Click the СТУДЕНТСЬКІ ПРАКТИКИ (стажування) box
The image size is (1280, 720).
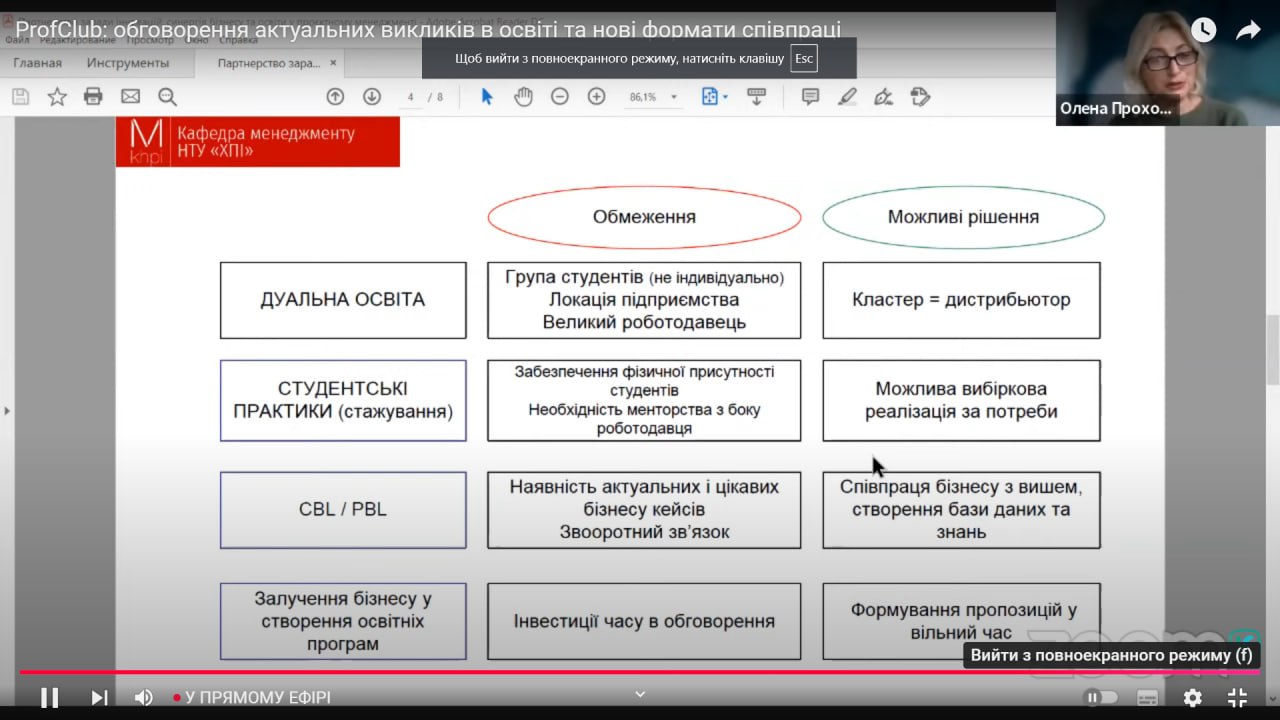click(343, 400)
